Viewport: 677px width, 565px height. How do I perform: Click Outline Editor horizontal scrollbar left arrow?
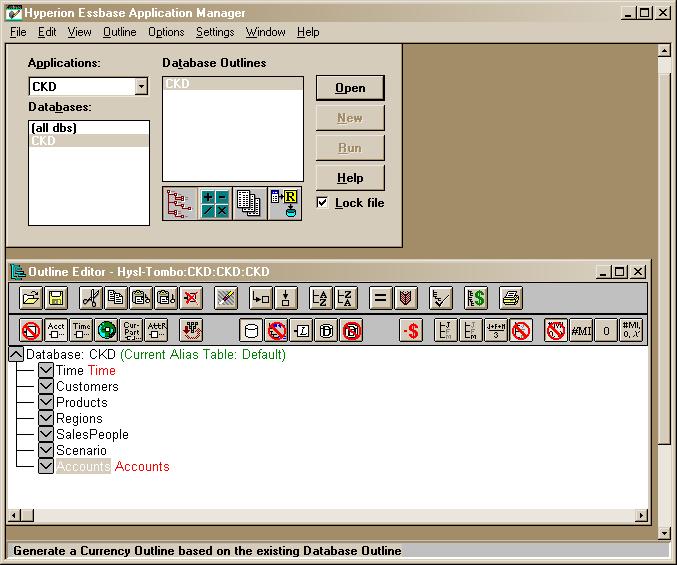click(x=14, y=515)
